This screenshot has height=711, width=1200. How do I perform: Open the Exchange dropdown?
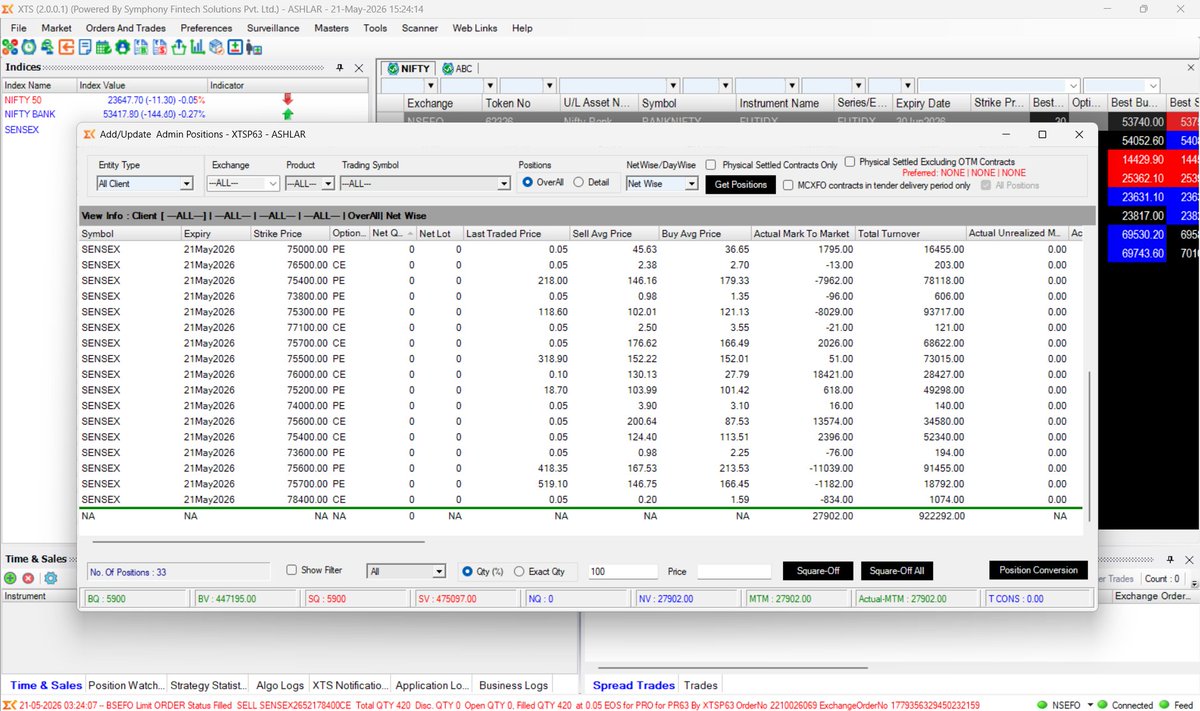click(x=273, y=184)
